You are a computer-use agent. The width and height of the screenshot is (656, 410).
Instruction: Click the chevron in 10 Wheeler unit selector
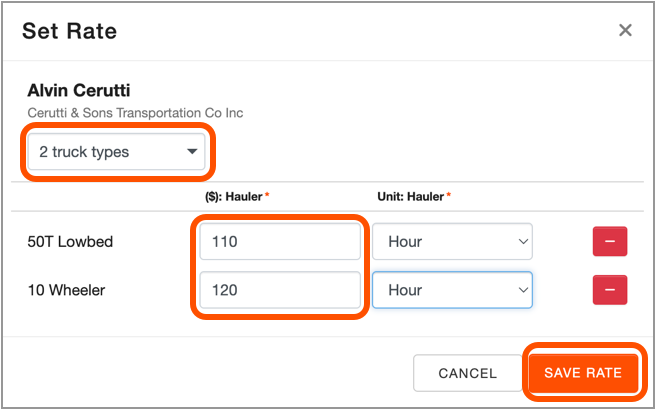click(x=523, y=290)
